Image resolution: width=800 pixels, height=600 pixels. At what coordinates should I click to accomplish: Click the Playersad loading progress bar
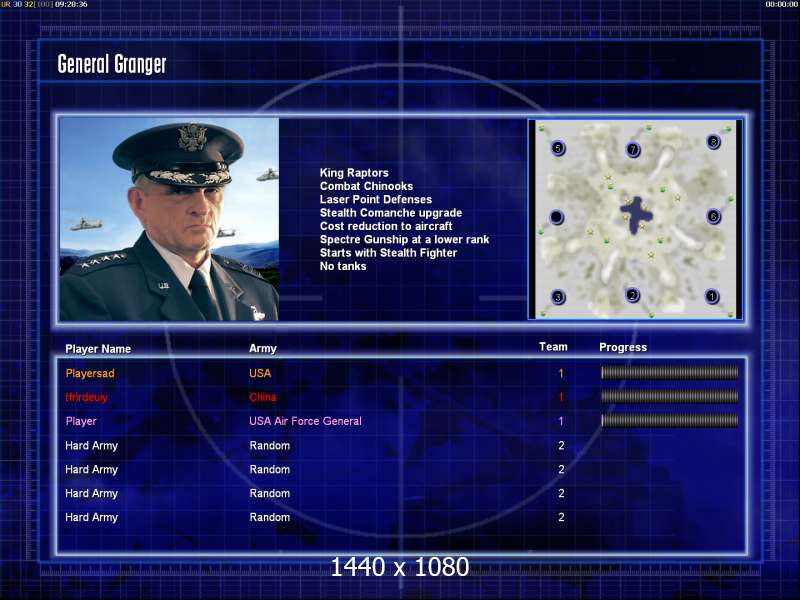click(669, 373)
